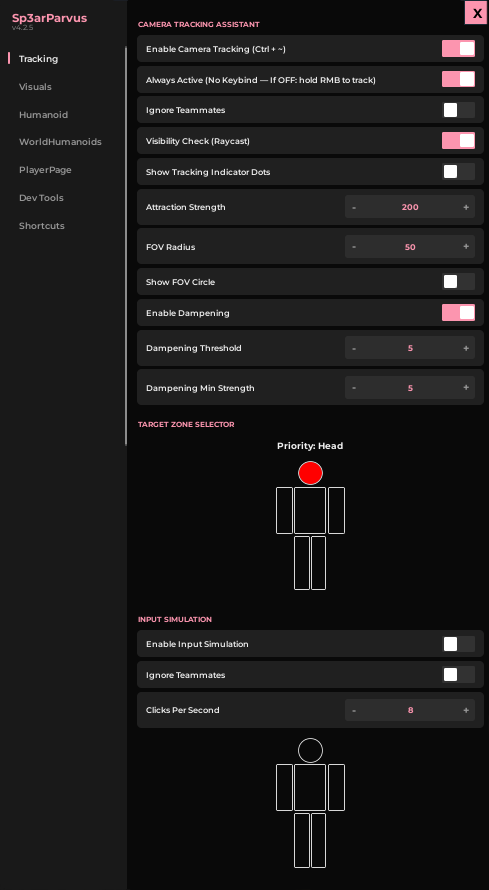Select the torso in Target Zone Selector

(x=310, y=510)
